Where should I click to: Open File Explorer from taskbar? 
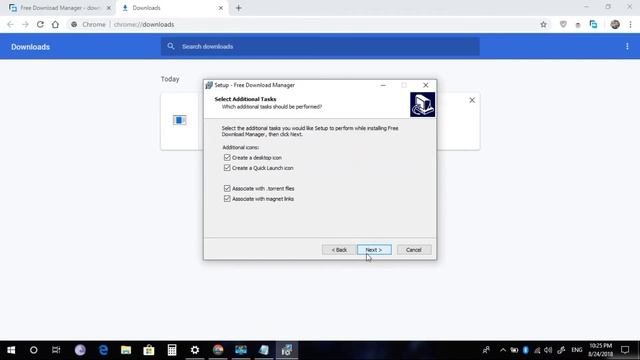126,350
